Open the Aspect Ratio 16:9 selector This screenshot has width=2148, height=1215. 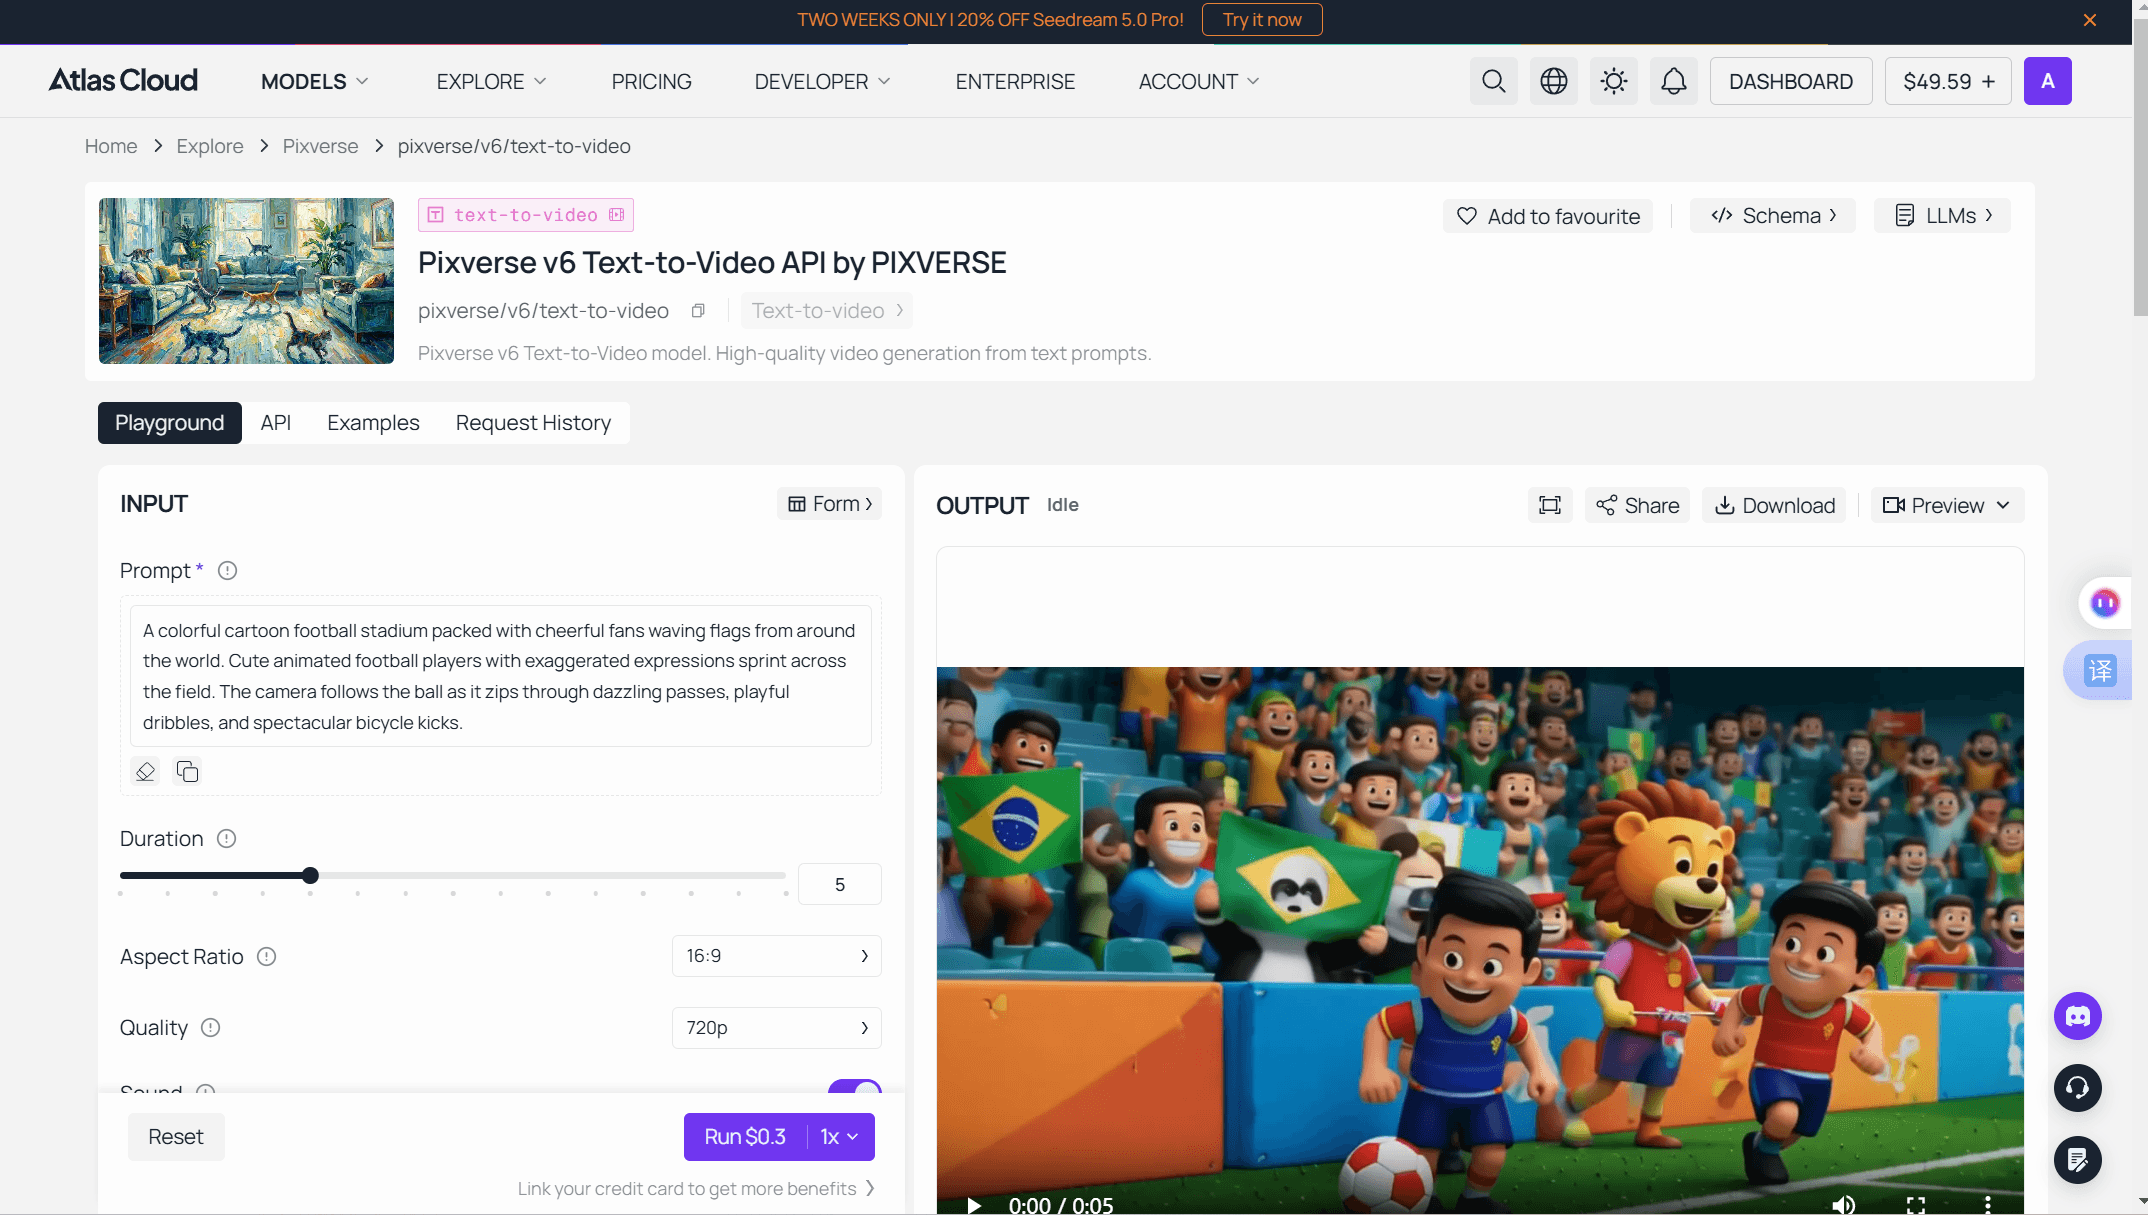point(776,957)
